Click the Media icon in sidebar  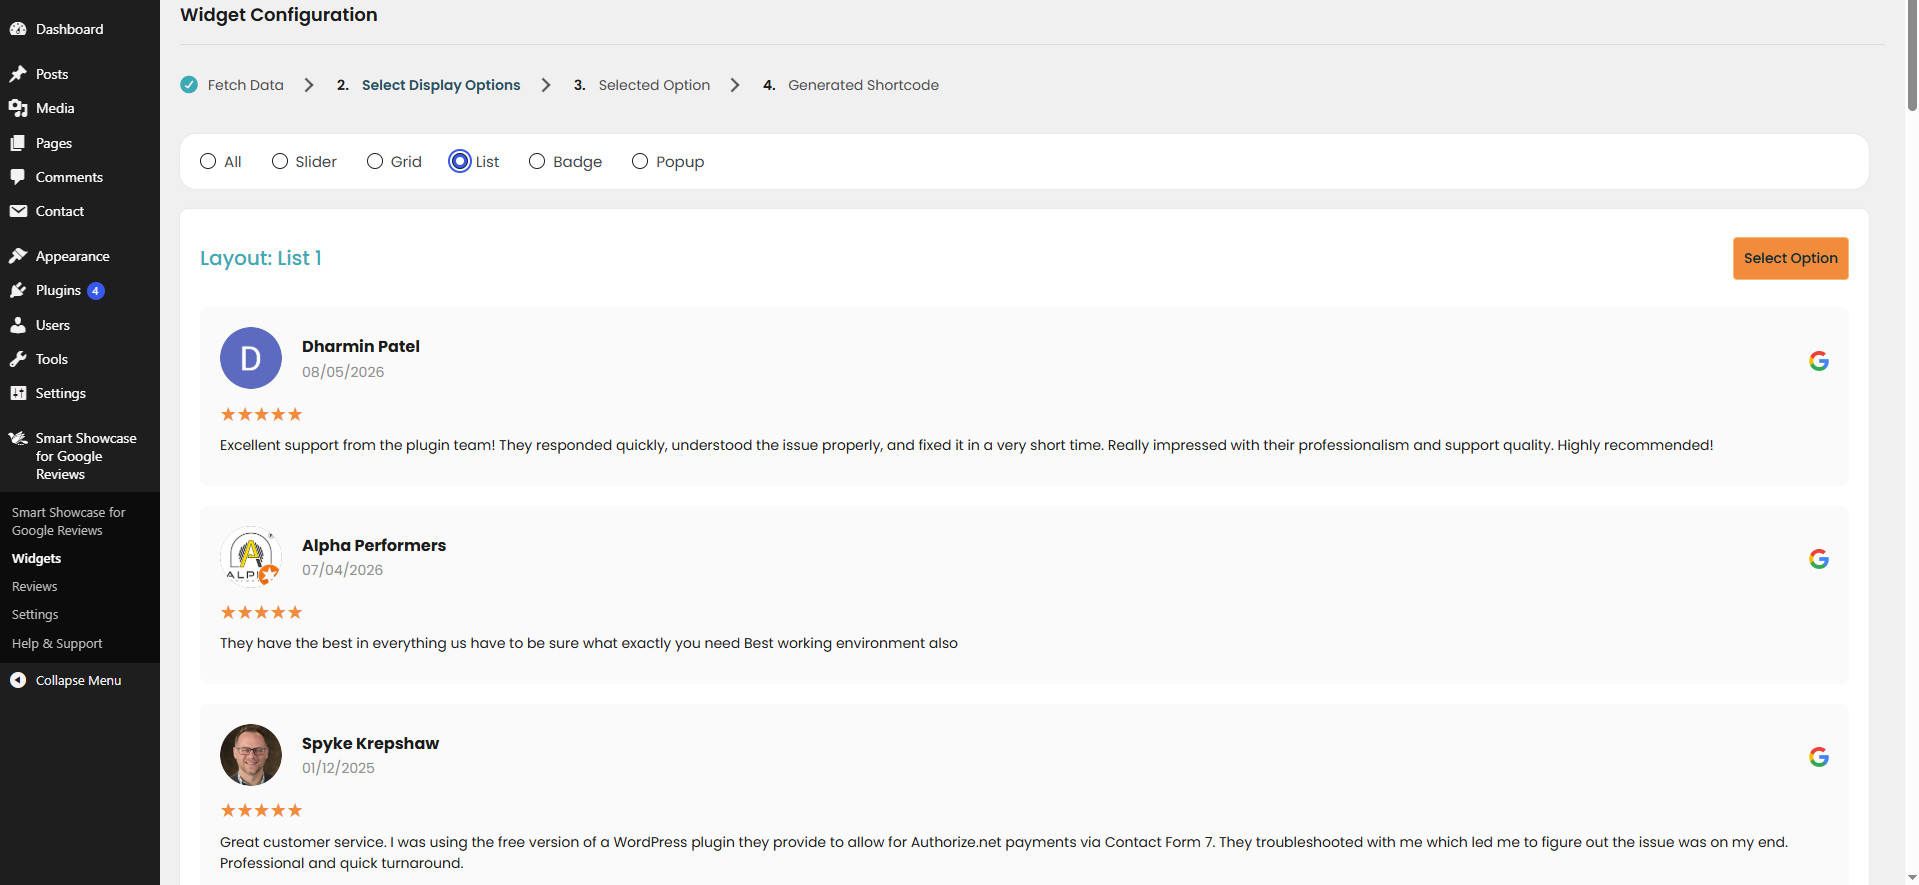coord(18,108)
